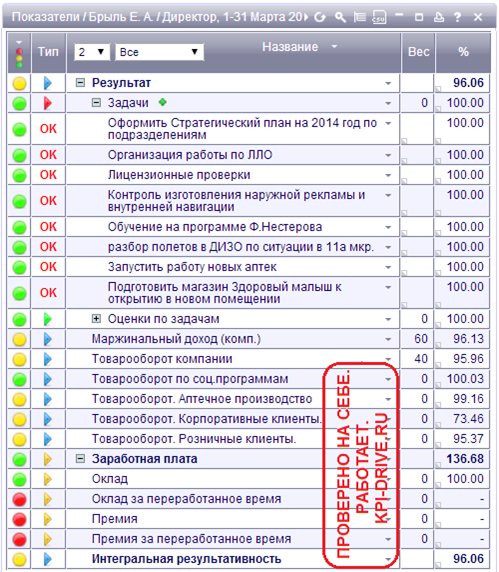Collapse the Заработная плата group
The width and height of the screenshot is (499, 572).
(80, 459)
